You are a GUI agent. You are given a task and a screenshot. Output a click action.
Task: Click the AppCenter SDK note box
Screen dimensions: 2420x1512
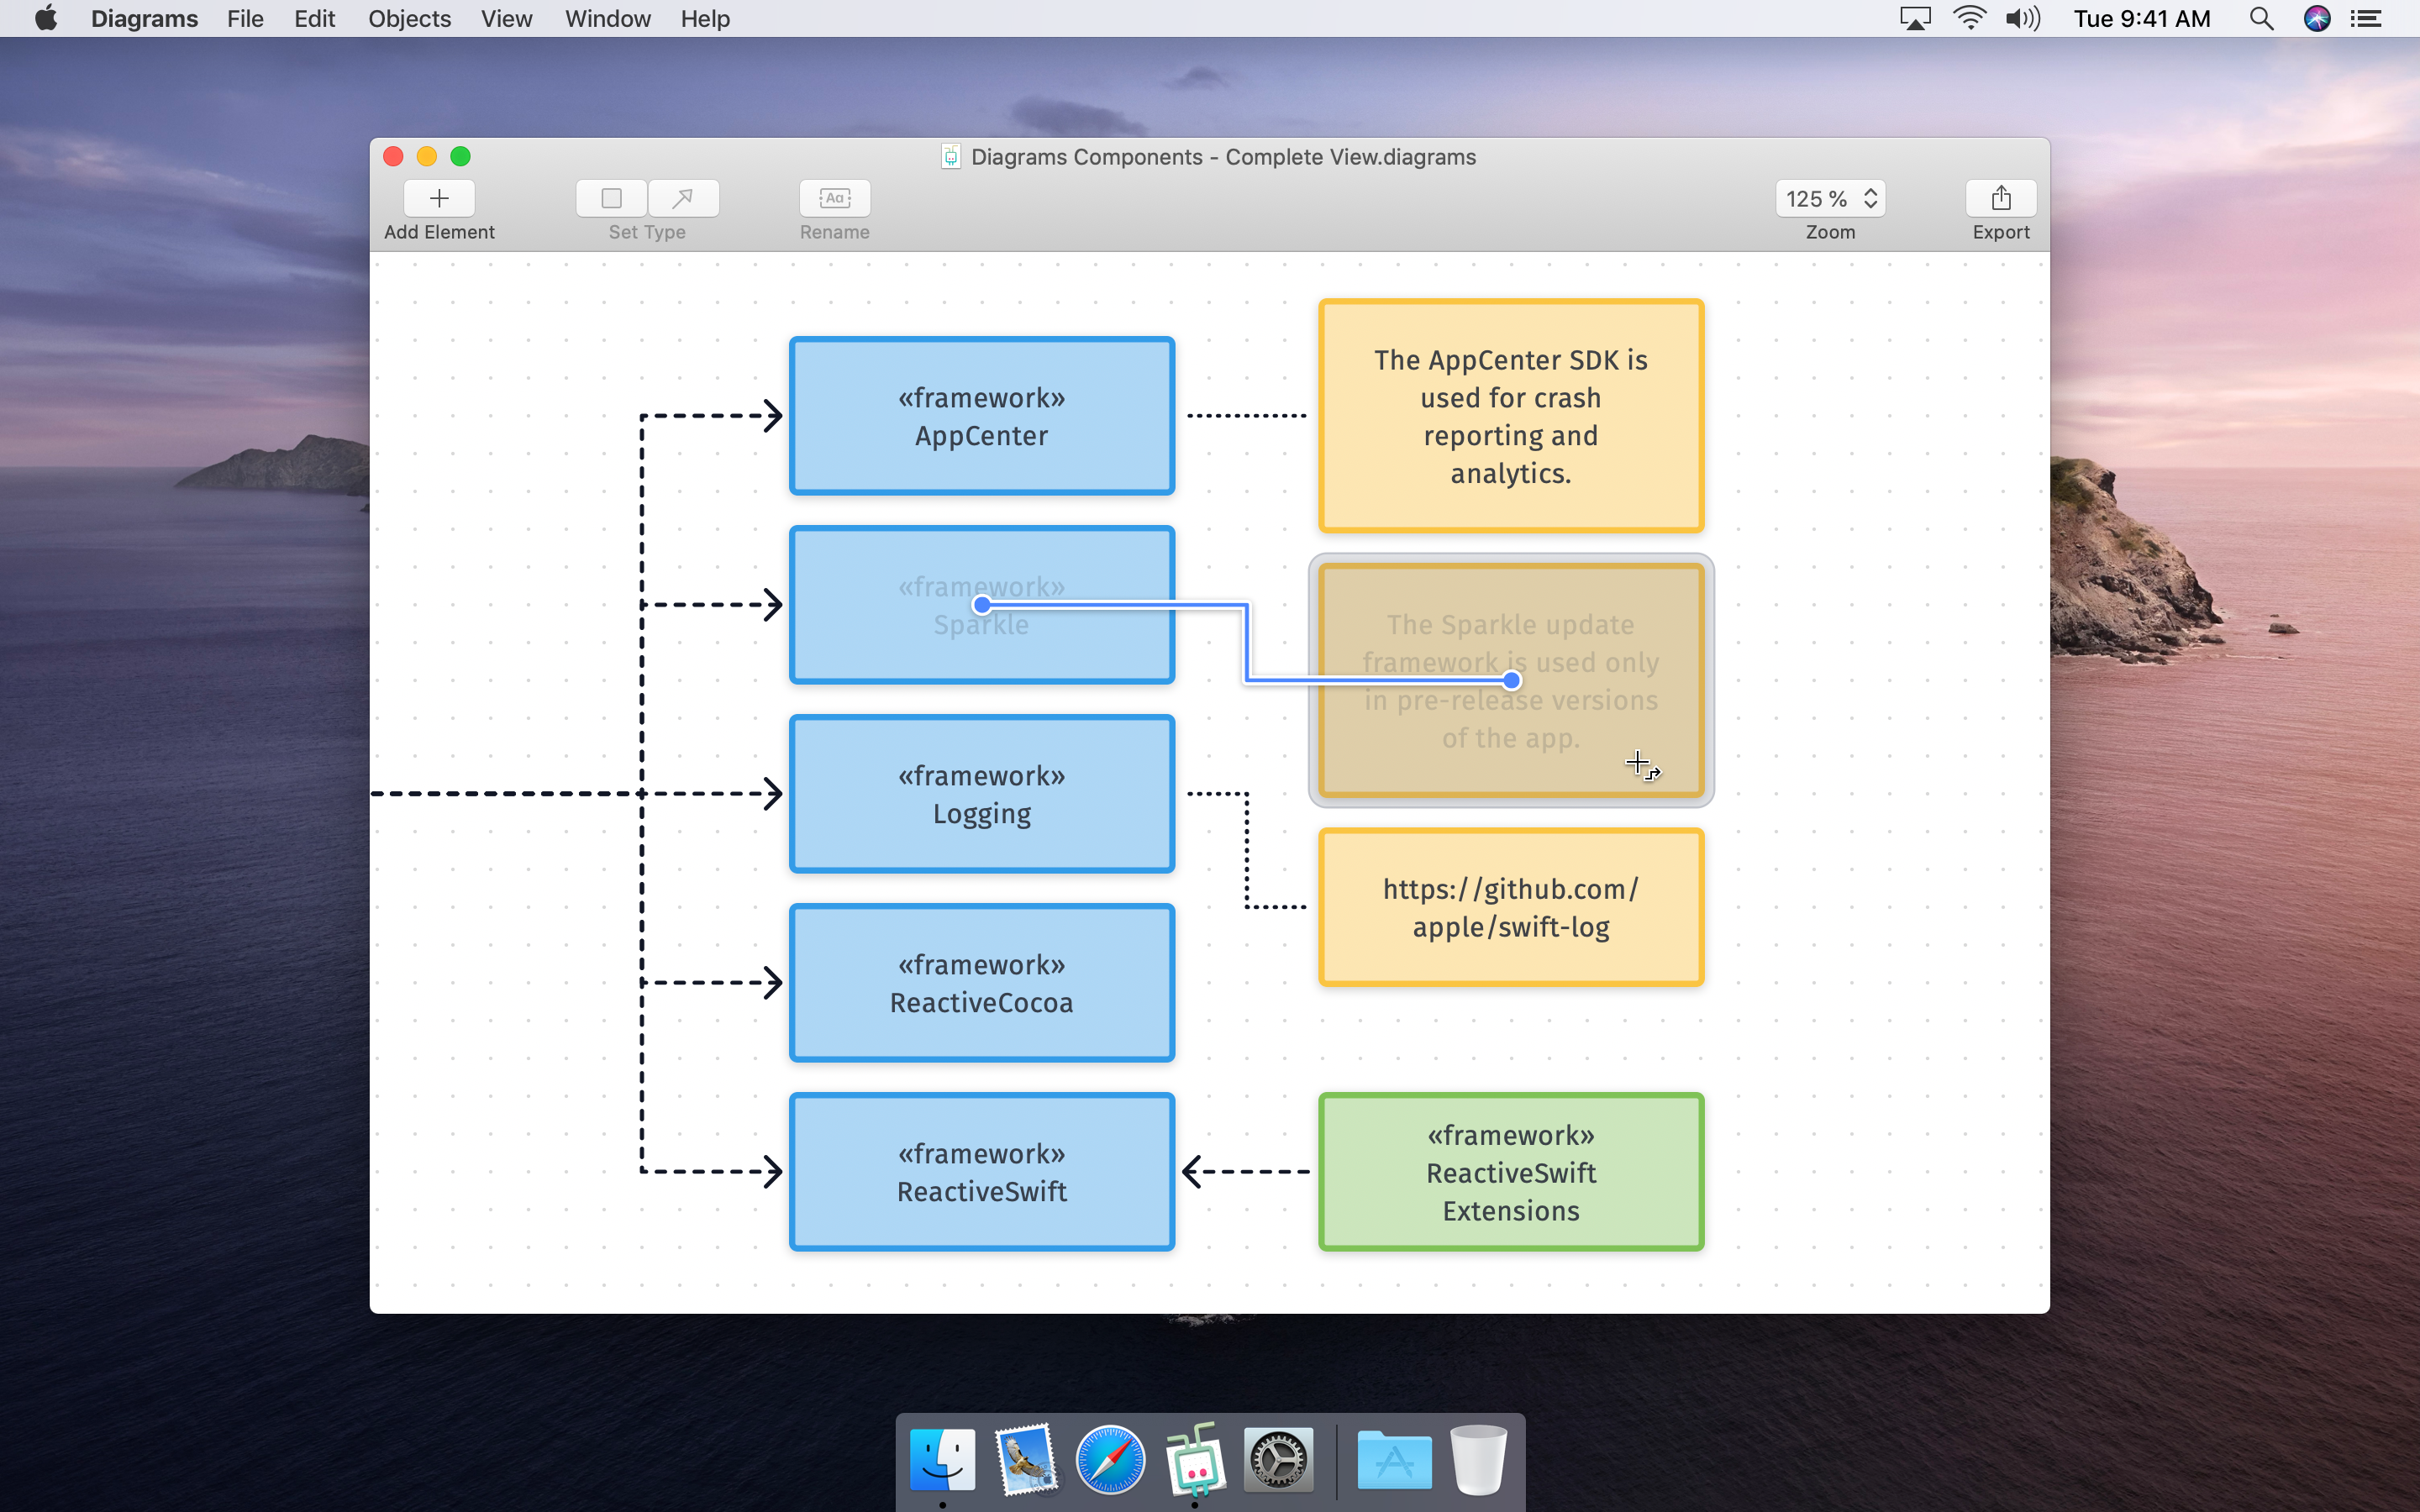pos(1510,416)
